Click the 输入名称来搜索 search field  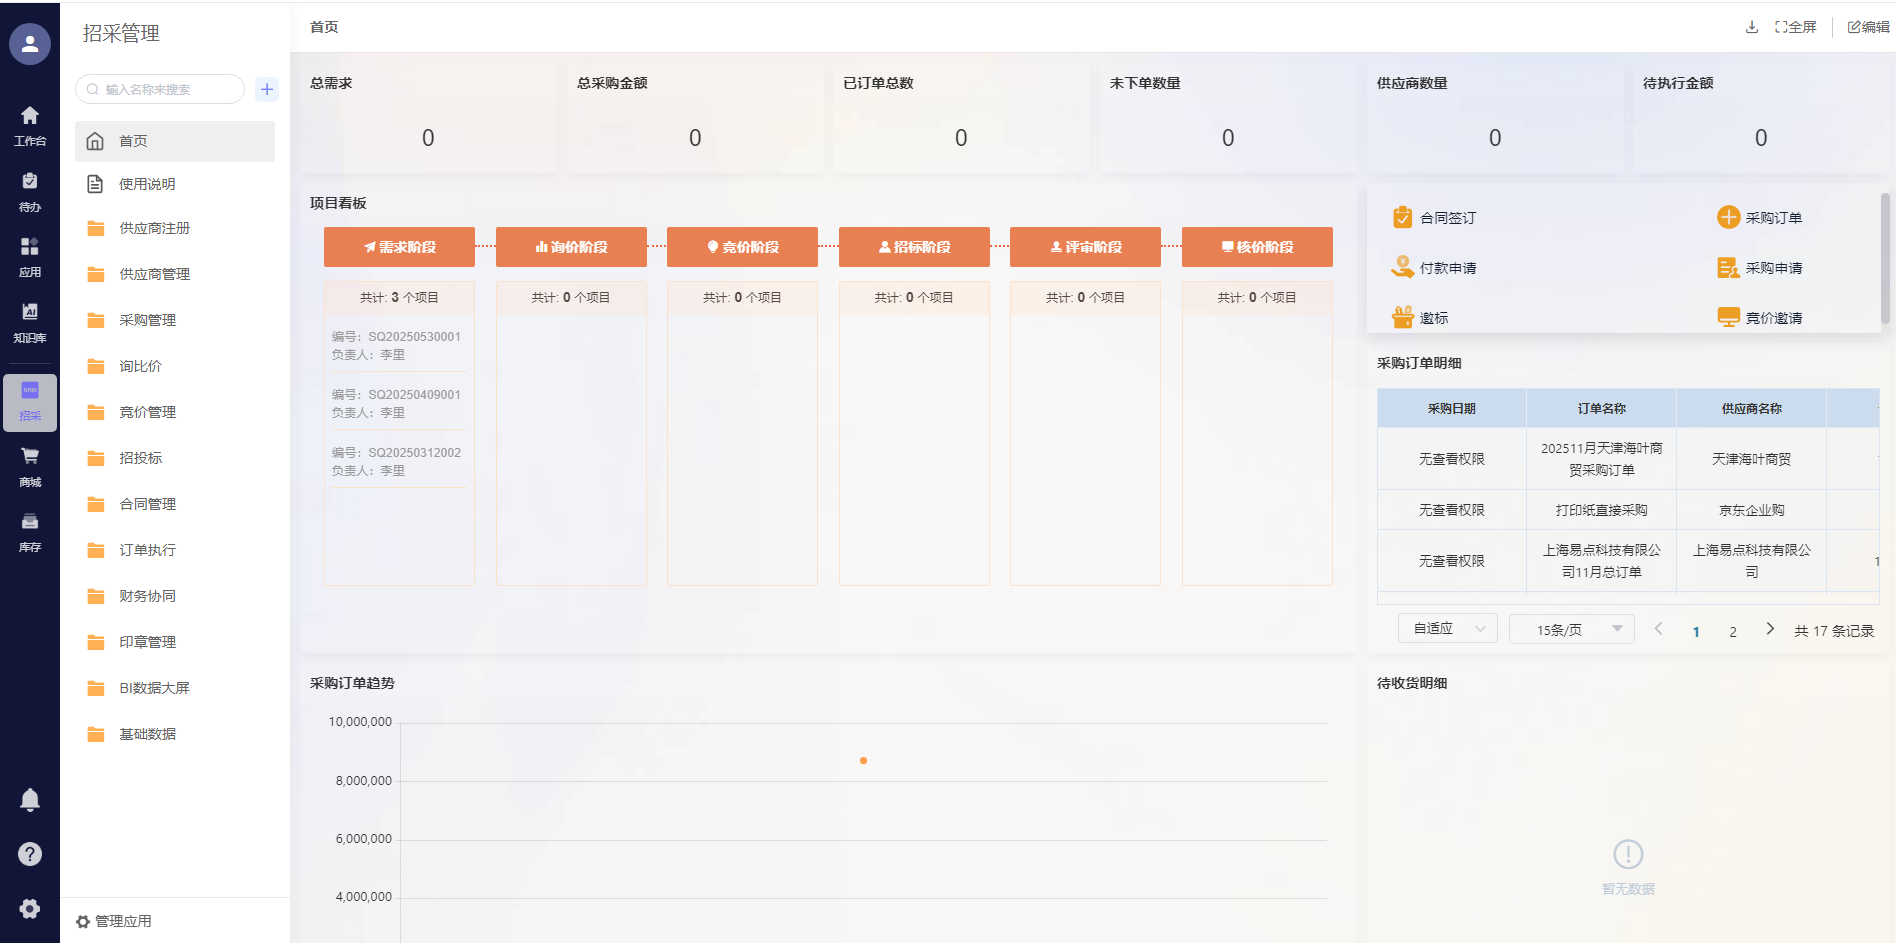tap(165, 89)
